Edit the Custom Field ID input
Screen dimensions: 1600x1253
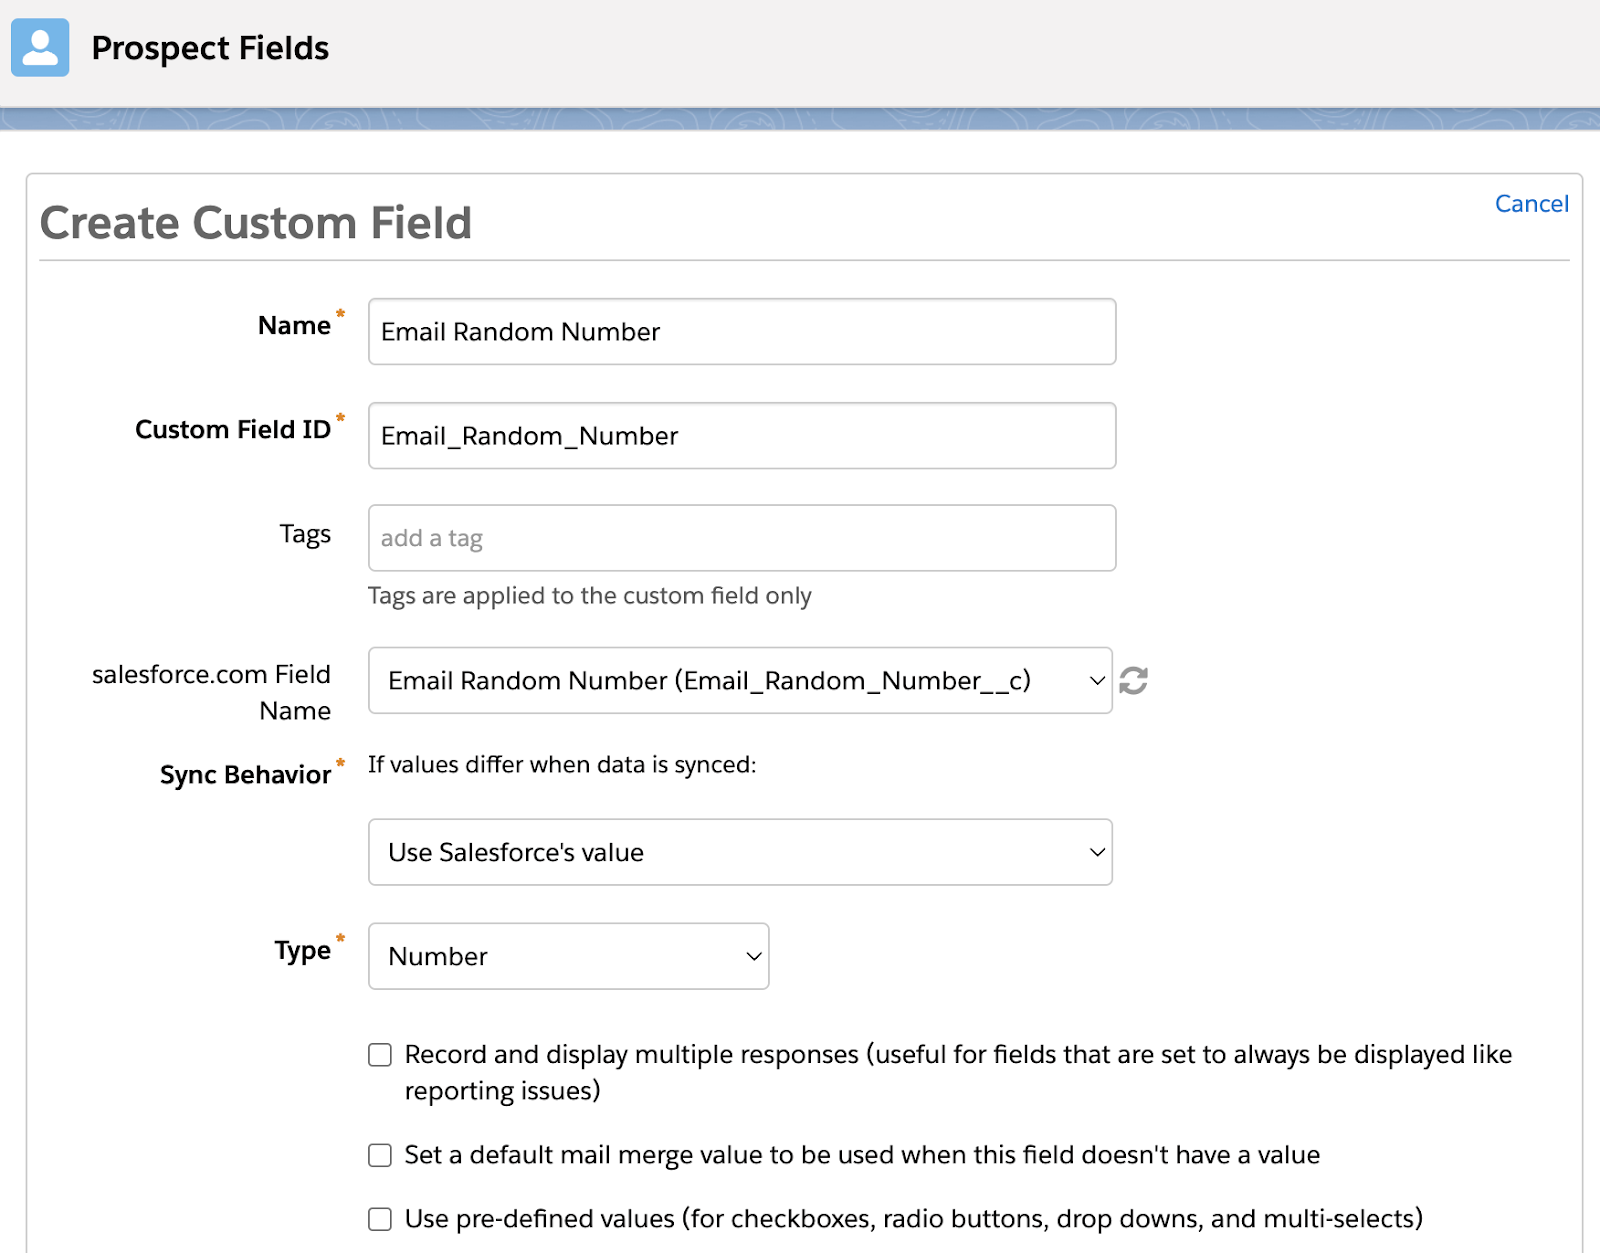pyautogui.click(x=742, y=436)
